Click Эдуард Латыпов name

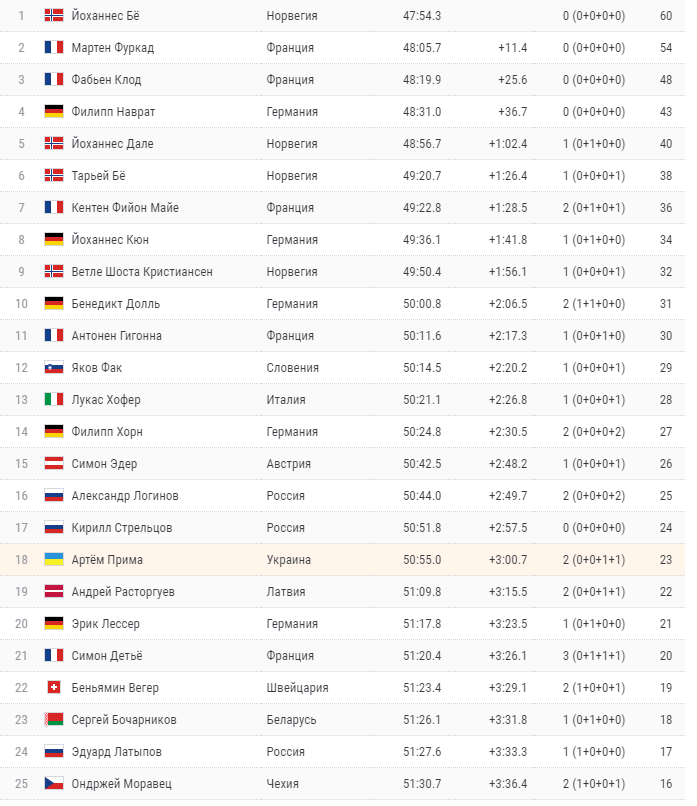(x=116, y=752)
